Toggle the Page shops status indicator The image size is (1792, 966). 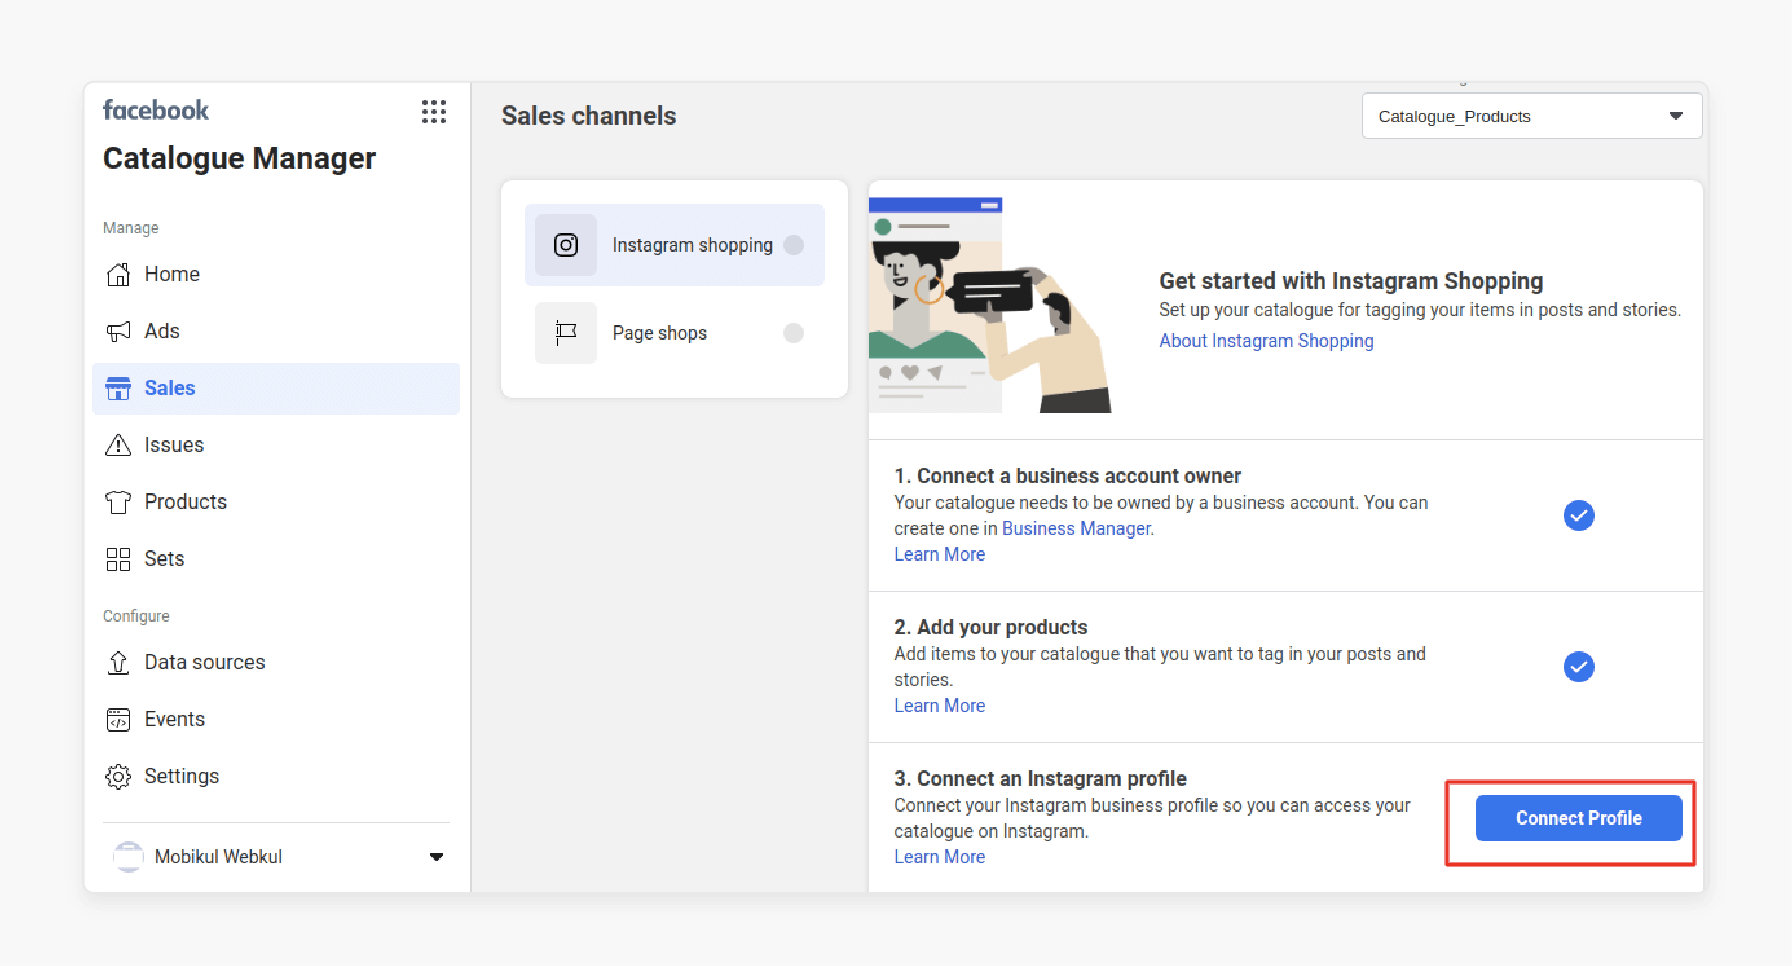pyautogui.click(x=794, y=333)
